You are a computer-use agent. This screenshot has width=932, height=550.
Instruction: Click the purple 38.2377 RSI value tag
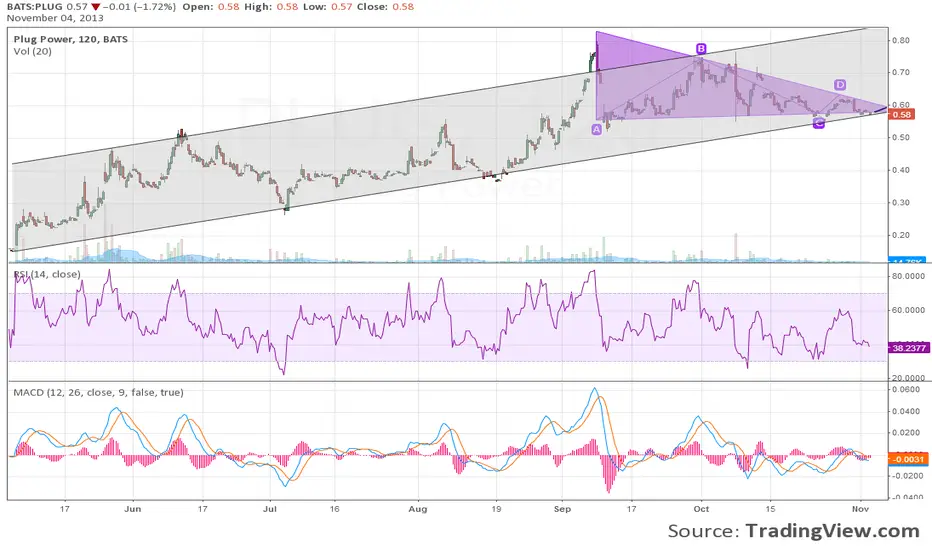pos(908,348)
